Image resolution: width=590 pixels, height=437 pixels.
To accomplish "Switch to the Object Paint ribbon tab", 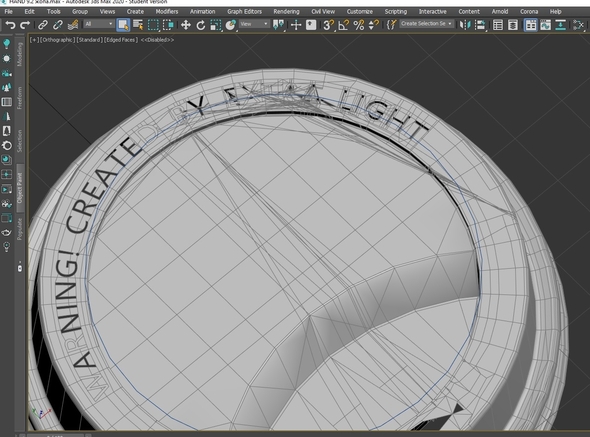I will tap(20, 188).
